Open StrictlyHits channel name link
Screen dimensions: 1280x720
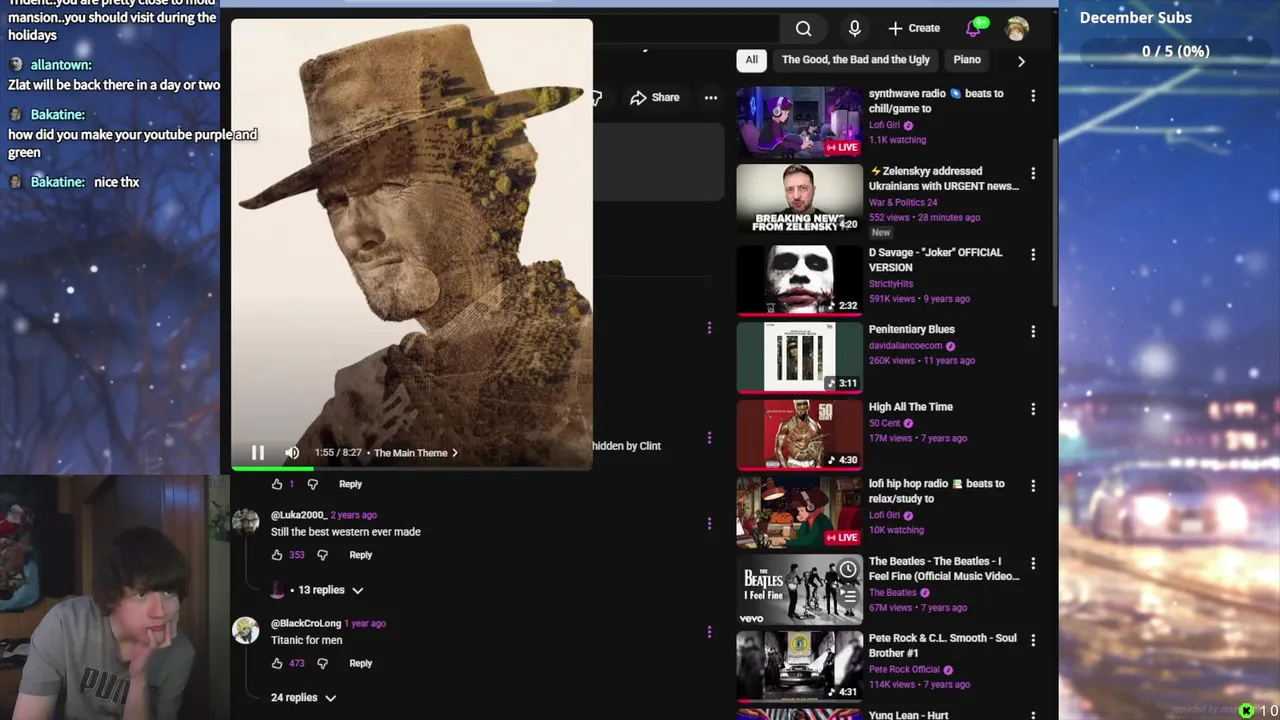coord(891,283)
